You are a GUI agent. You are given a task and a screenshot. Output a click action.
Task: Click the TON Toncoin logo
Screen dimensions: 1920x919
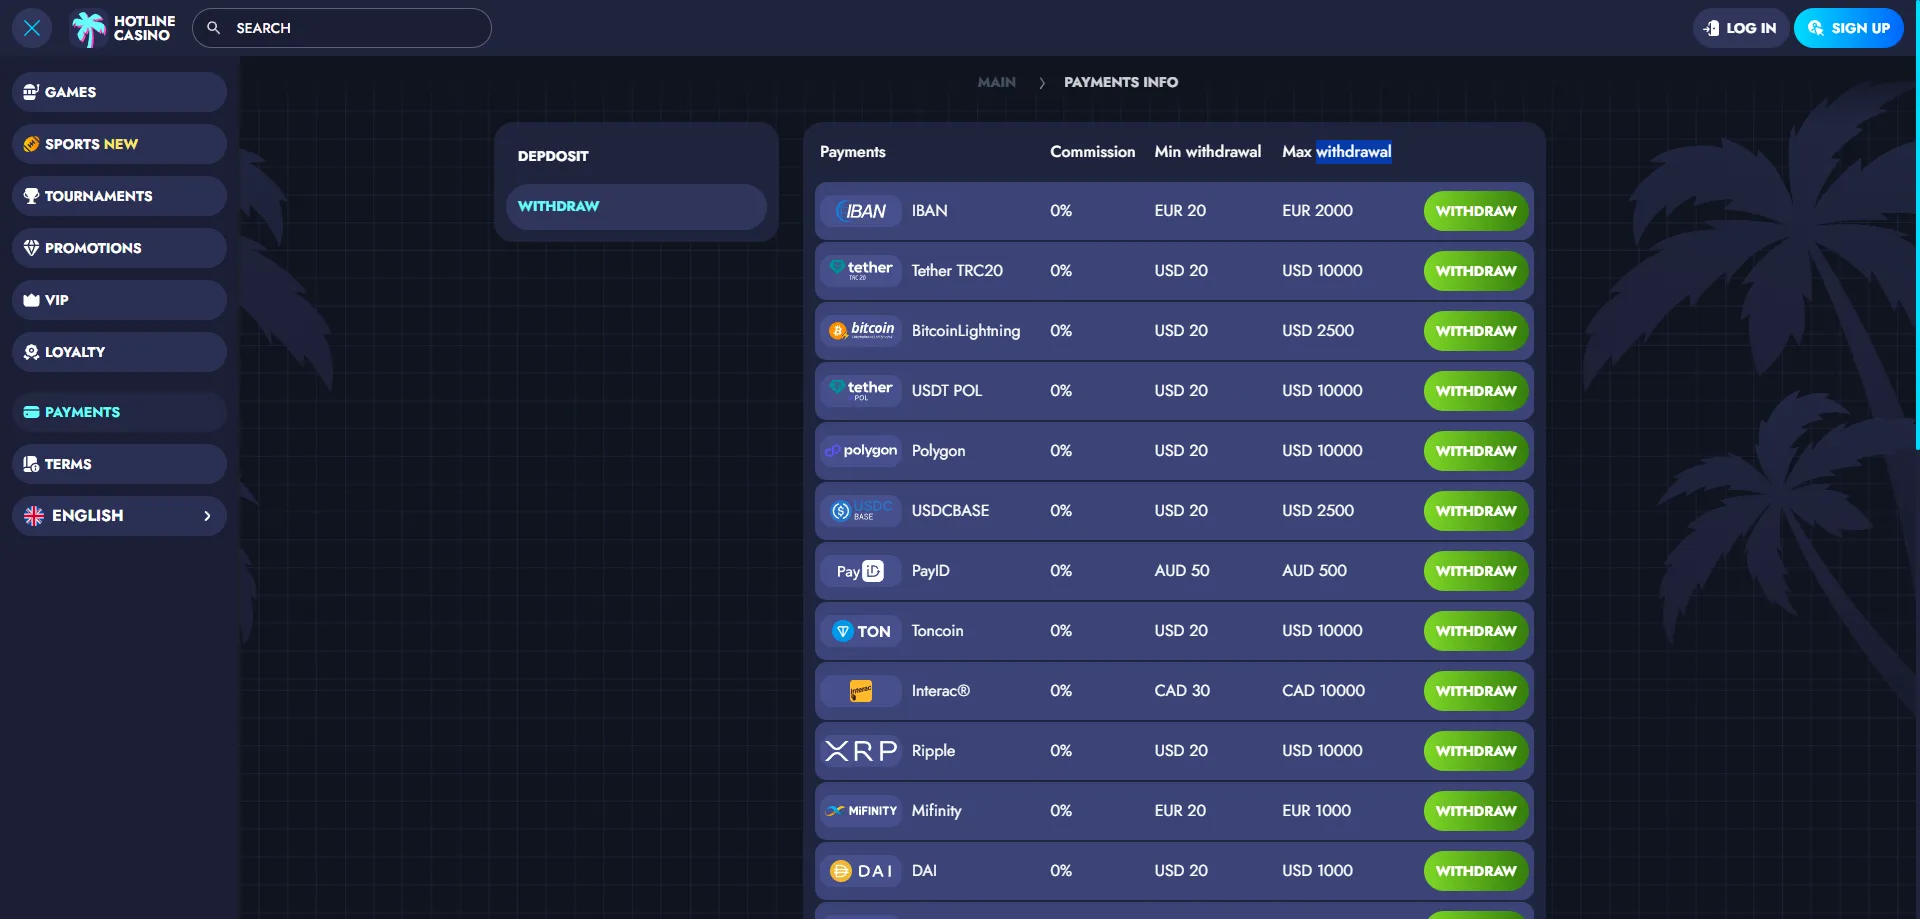[861, 631]
